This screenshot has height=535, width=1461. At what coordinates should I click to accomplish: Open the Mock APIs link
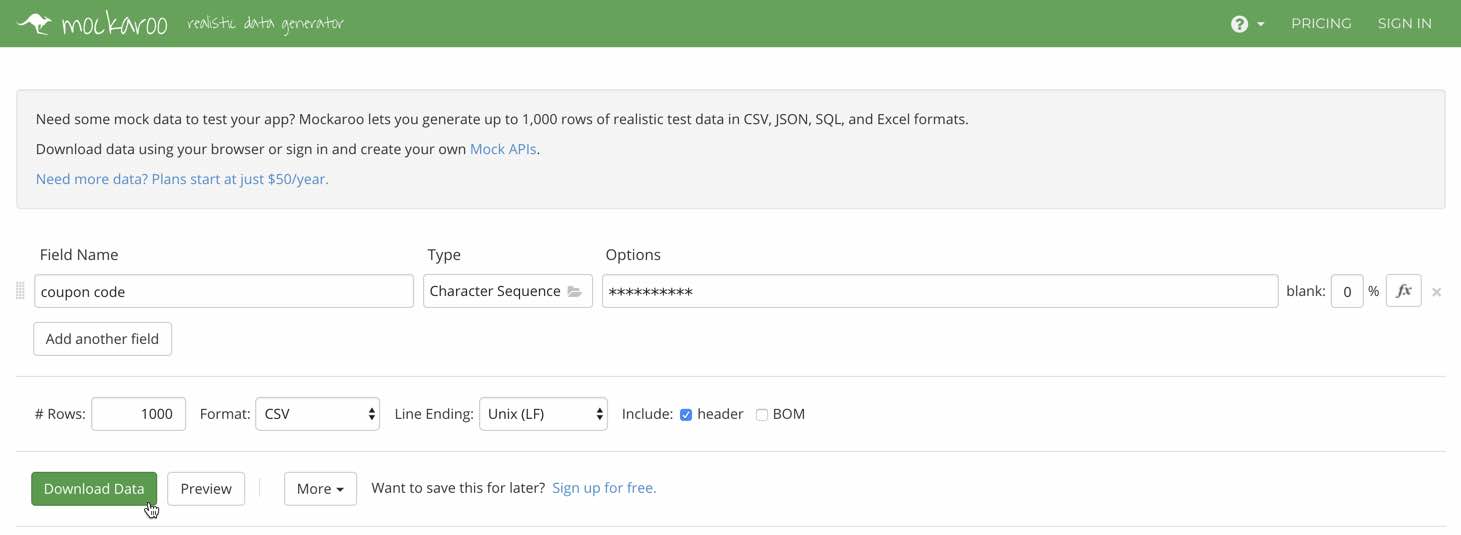click(x=503, y=149)
